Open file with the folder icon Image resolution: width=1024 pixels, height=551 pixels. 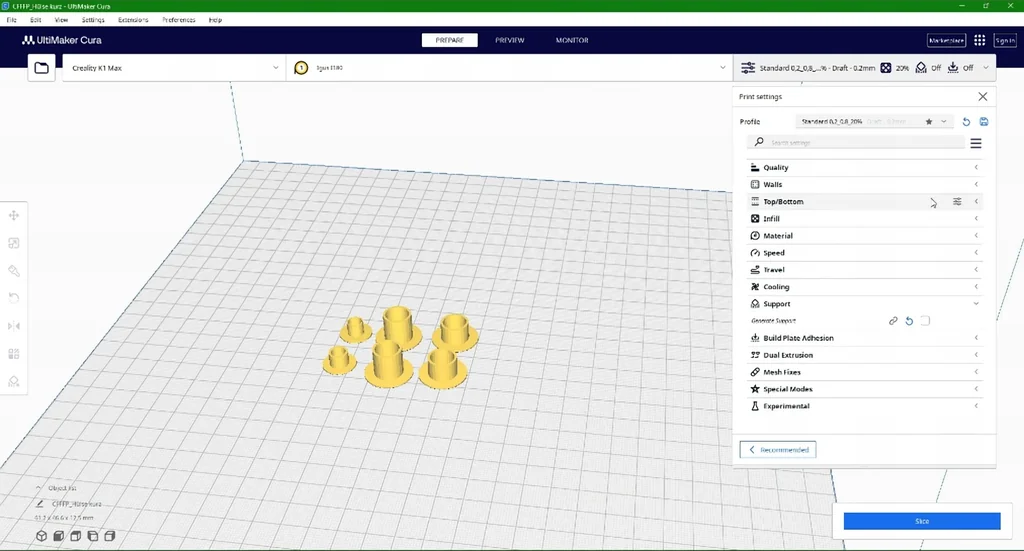click(41, 68)
